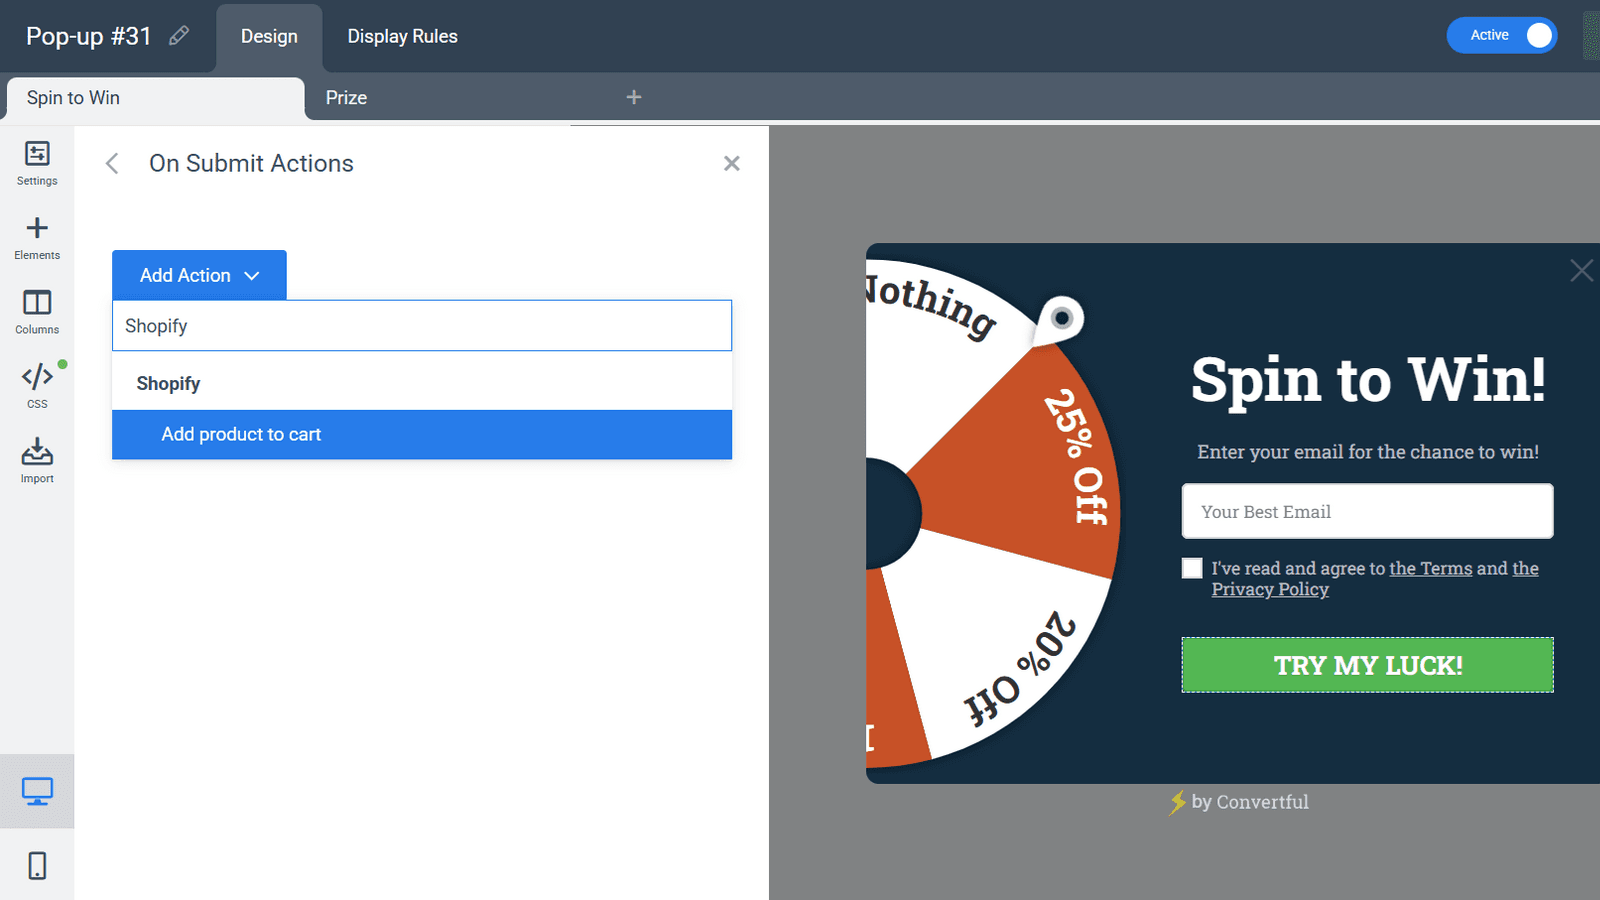Click the pencil icon to rename Pop-up #31
Screen dimensions: 1600x900
click(179, 35)
